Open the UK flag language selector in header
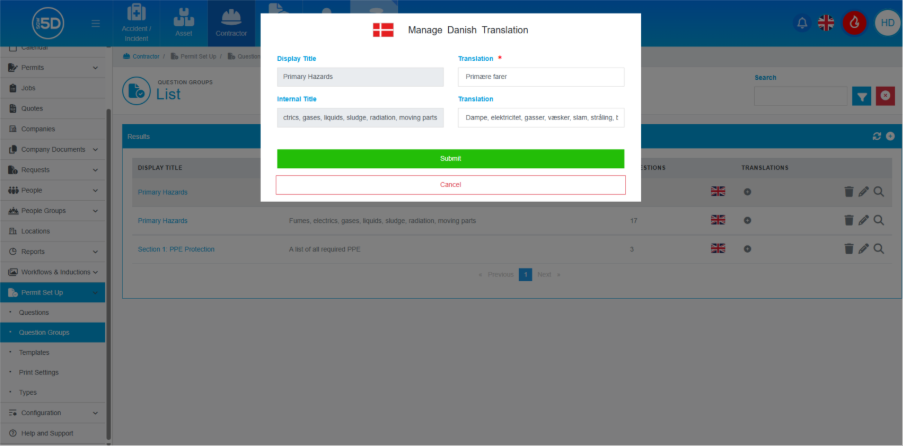Image resolution: width=903 pixels, height=447 pixels. [x=826, y=23]
